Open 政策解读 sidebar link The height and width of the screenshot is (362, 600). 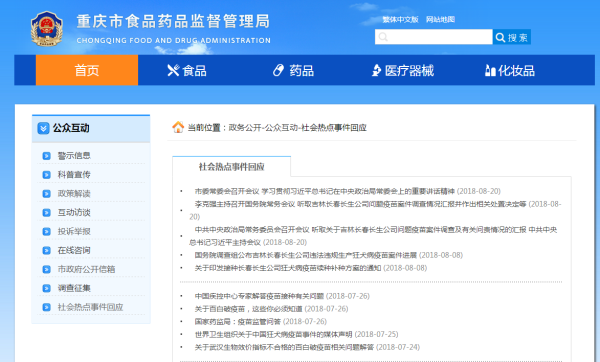click(x=74, y=194)
